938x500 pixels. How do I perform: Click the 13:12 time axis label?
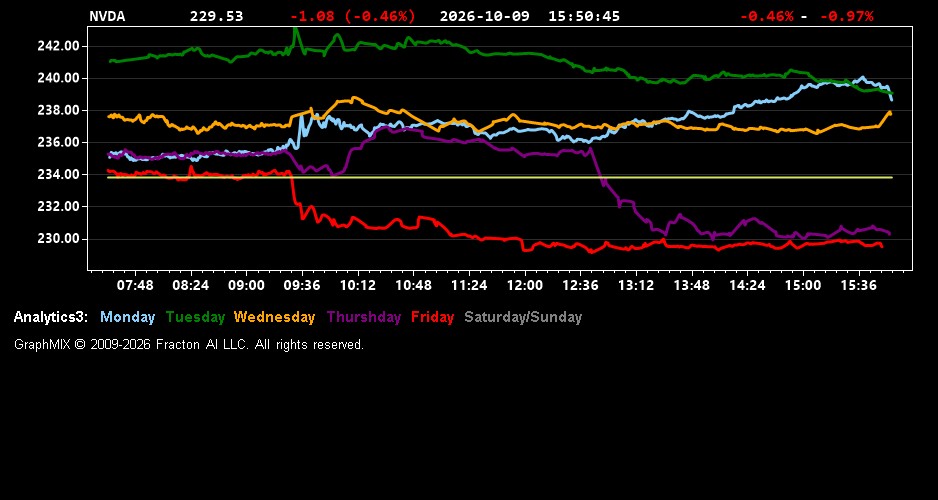click(x=636, y=286)
